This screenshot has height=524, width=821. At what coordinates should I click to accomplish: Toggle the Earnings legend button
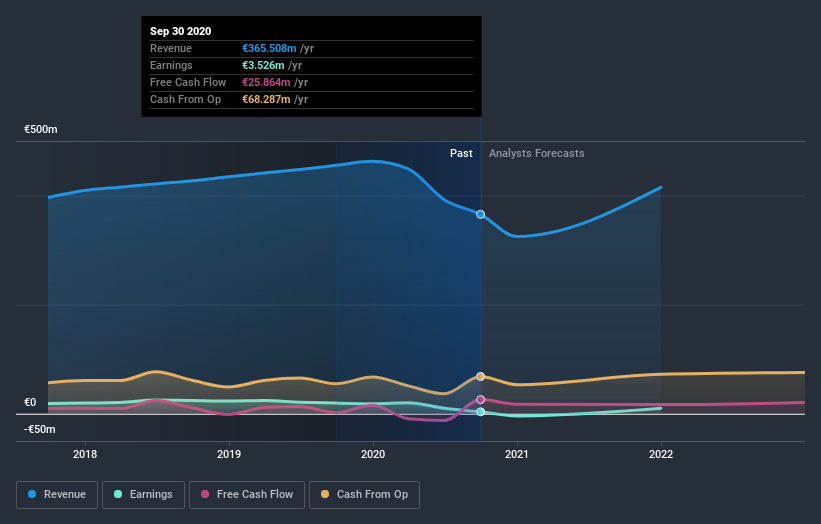(143, 495)
